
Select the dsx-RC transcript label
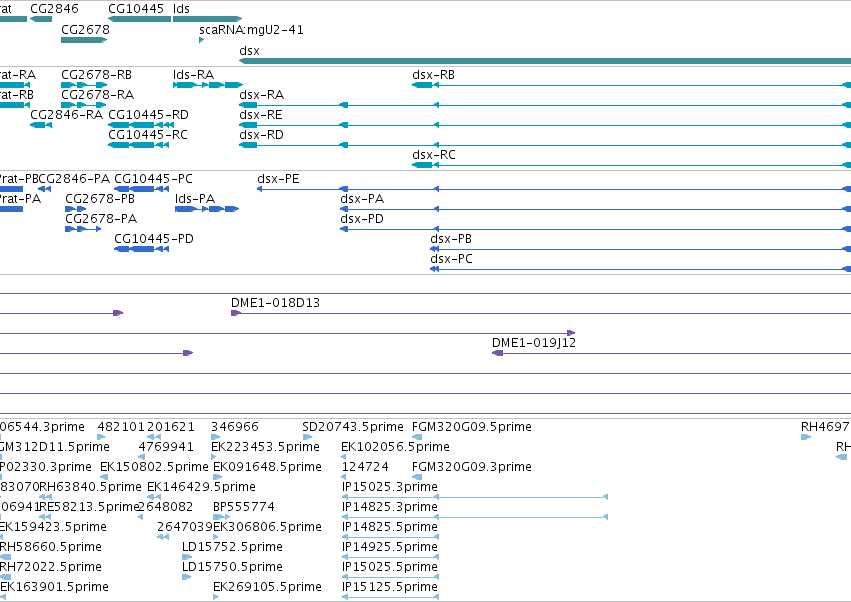[x=434, y=155]
